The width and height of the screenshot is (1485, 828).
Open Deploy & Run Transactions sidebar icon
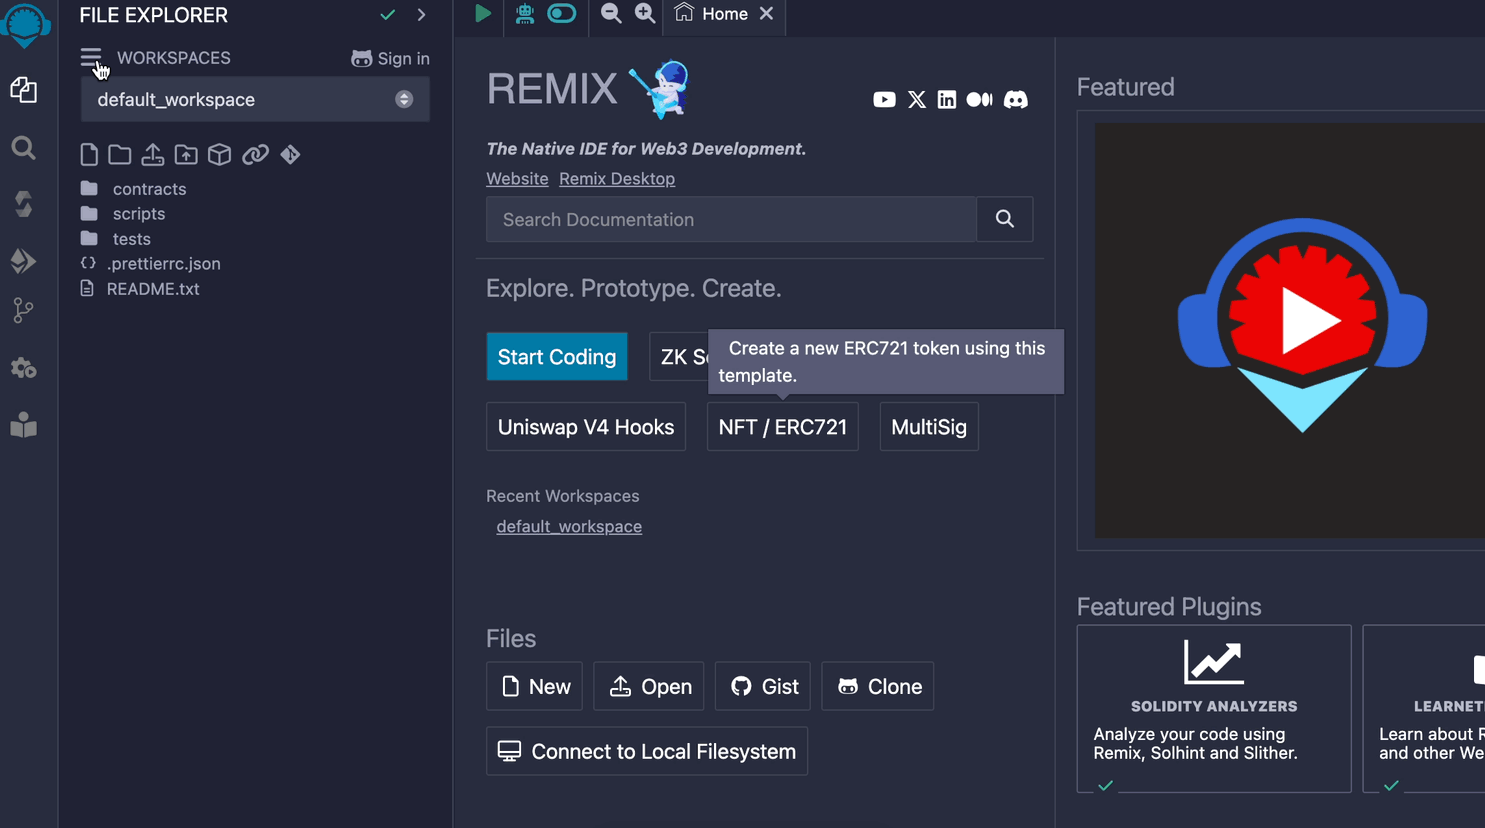coord(23,261)
